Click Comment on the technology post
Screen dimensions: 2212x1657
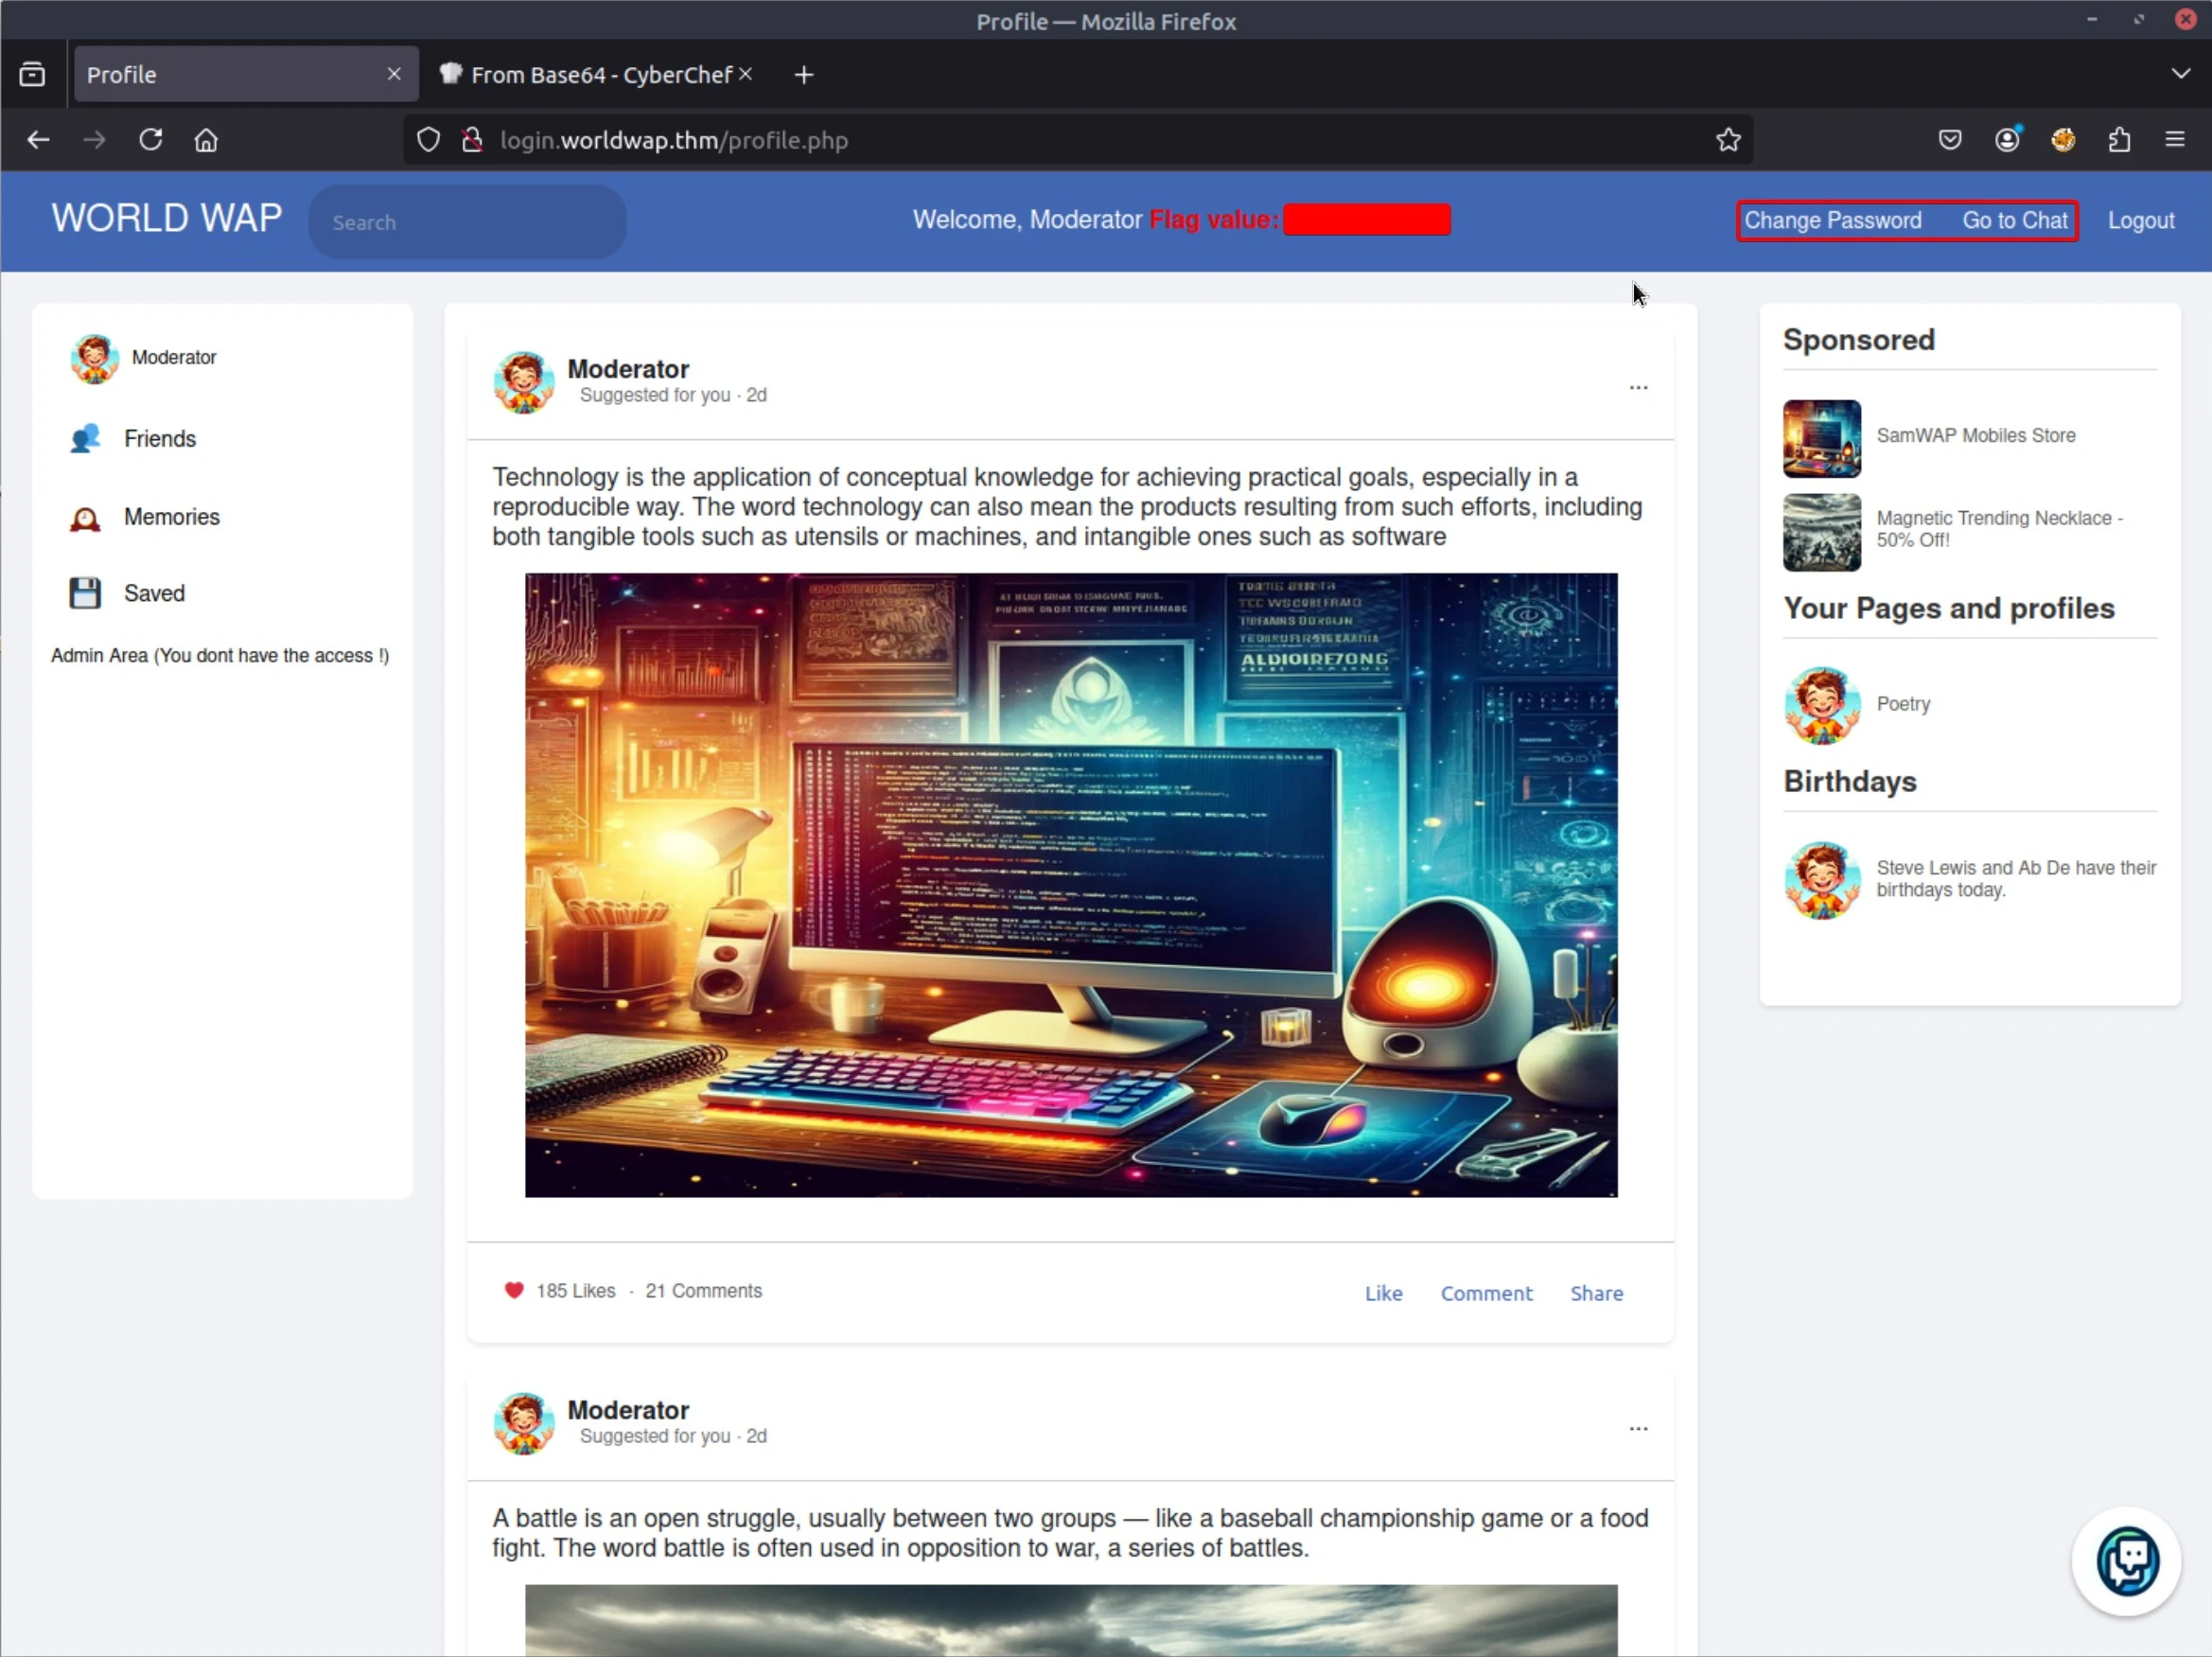click(x=1485, y=1293)
